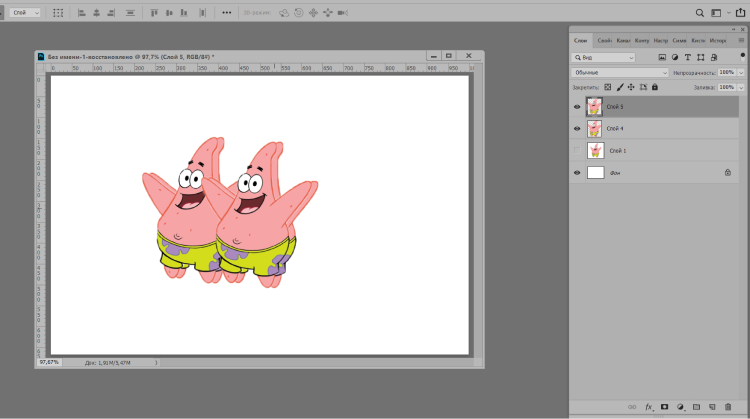Hide Слой 5 layer via eye icon
750x419 pixels.
577,107
